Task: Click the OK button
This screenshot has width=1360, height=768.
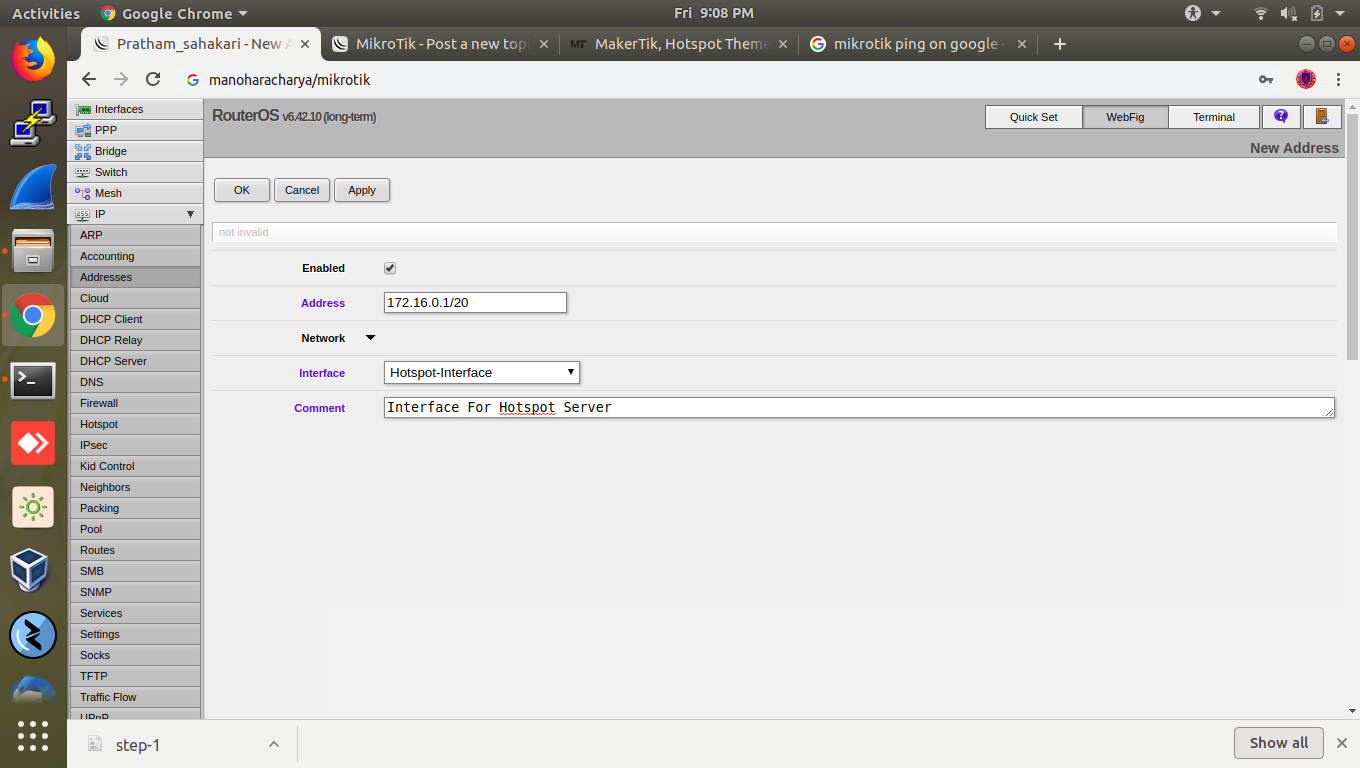Action: (241, 190)
